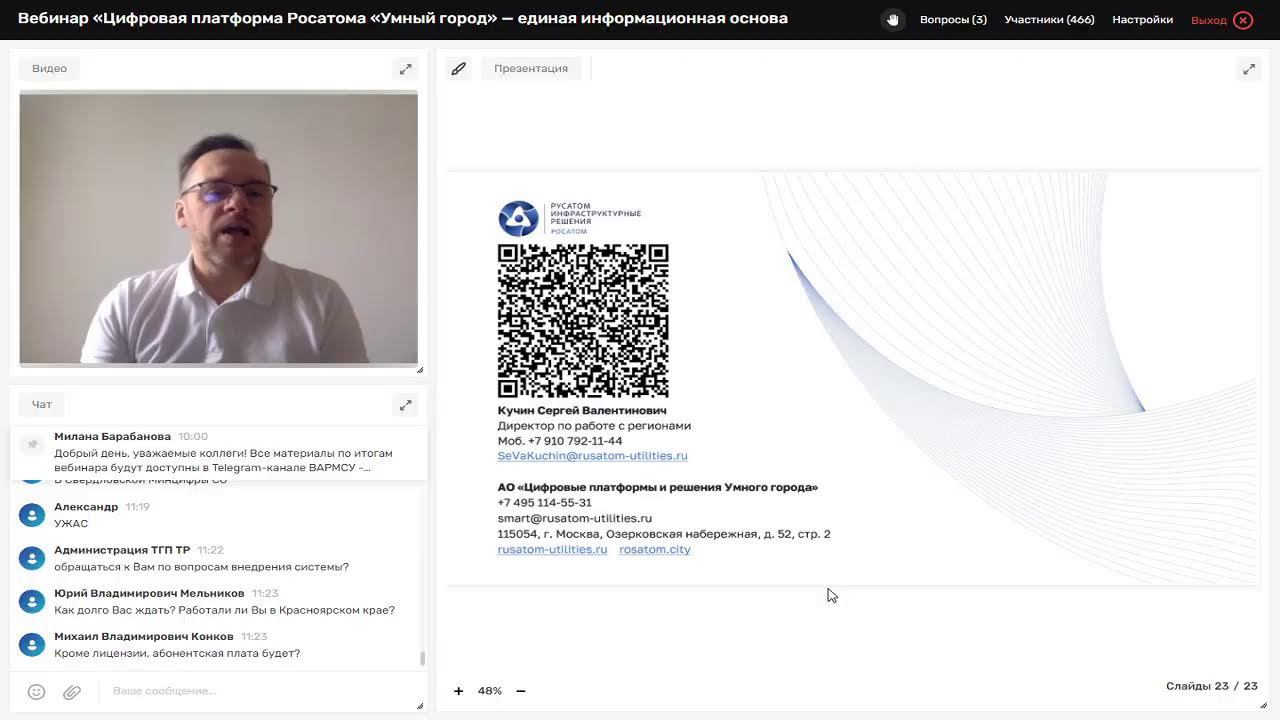Screen dimensions: 1280x720
Task: Click the Выход exit link
Action: [x=1208, y=20]
